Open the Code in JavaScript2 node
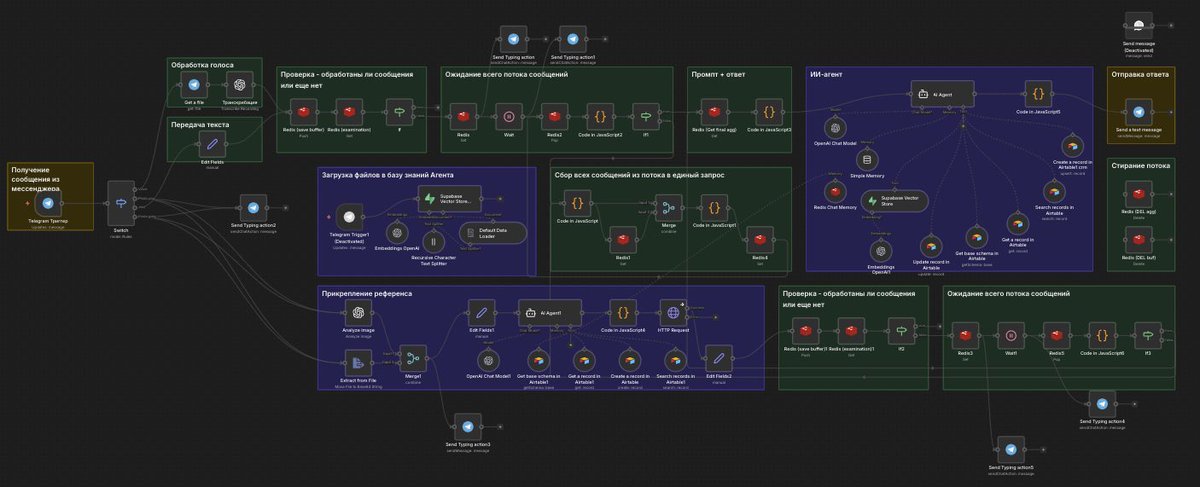The height and width of the screenshot is (487, 1200). coord(600,116)
